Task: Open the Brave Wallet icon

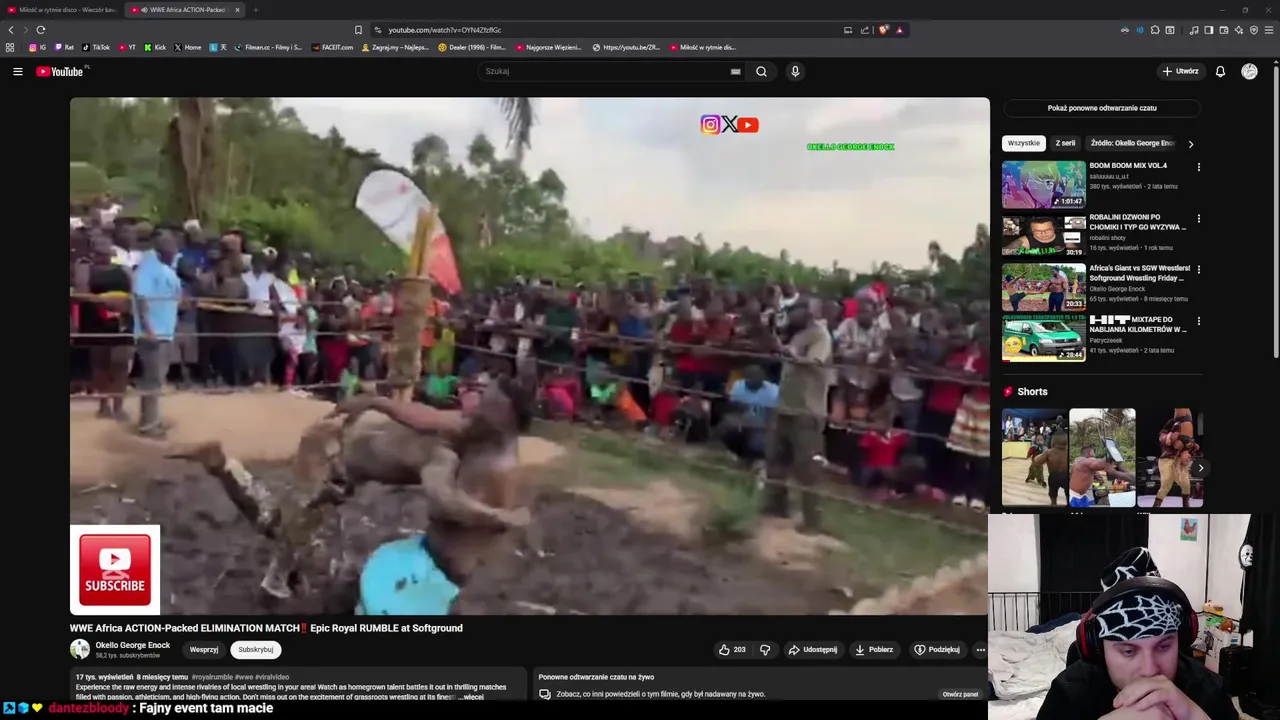Action: [x=1224, y=30]
